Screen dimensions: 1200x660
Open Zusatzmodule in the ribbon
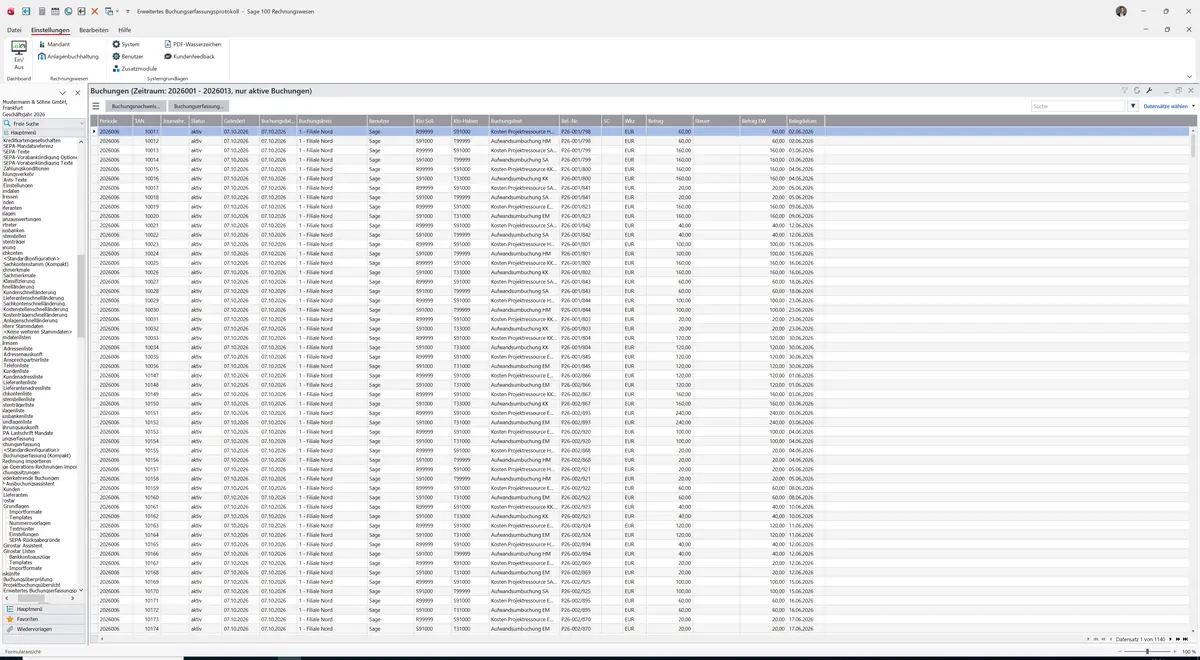click(134, 68)
